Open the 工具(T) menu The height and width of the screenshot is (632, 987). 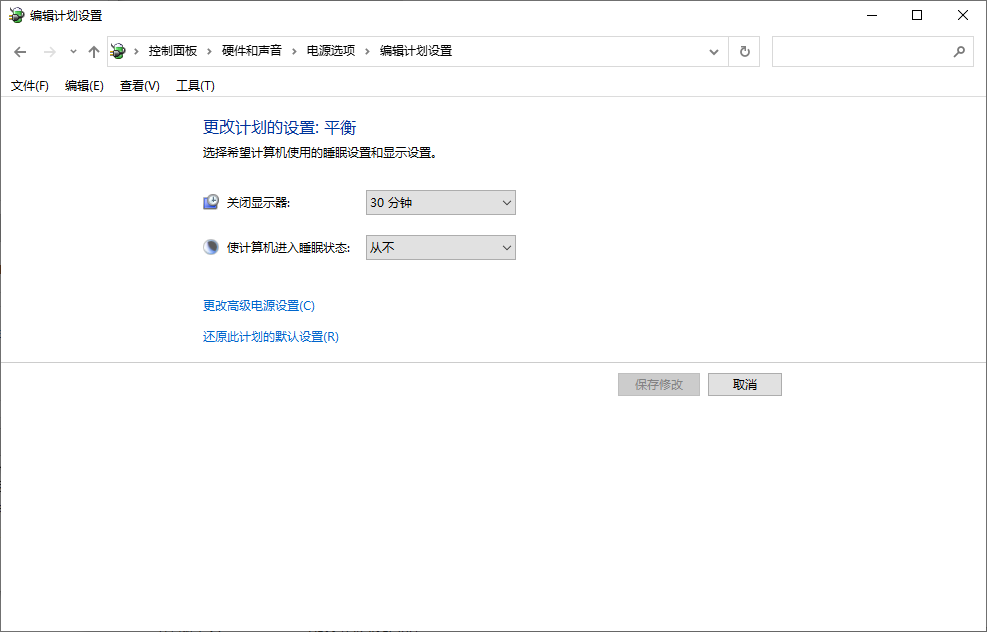click(x=195, y=86)
